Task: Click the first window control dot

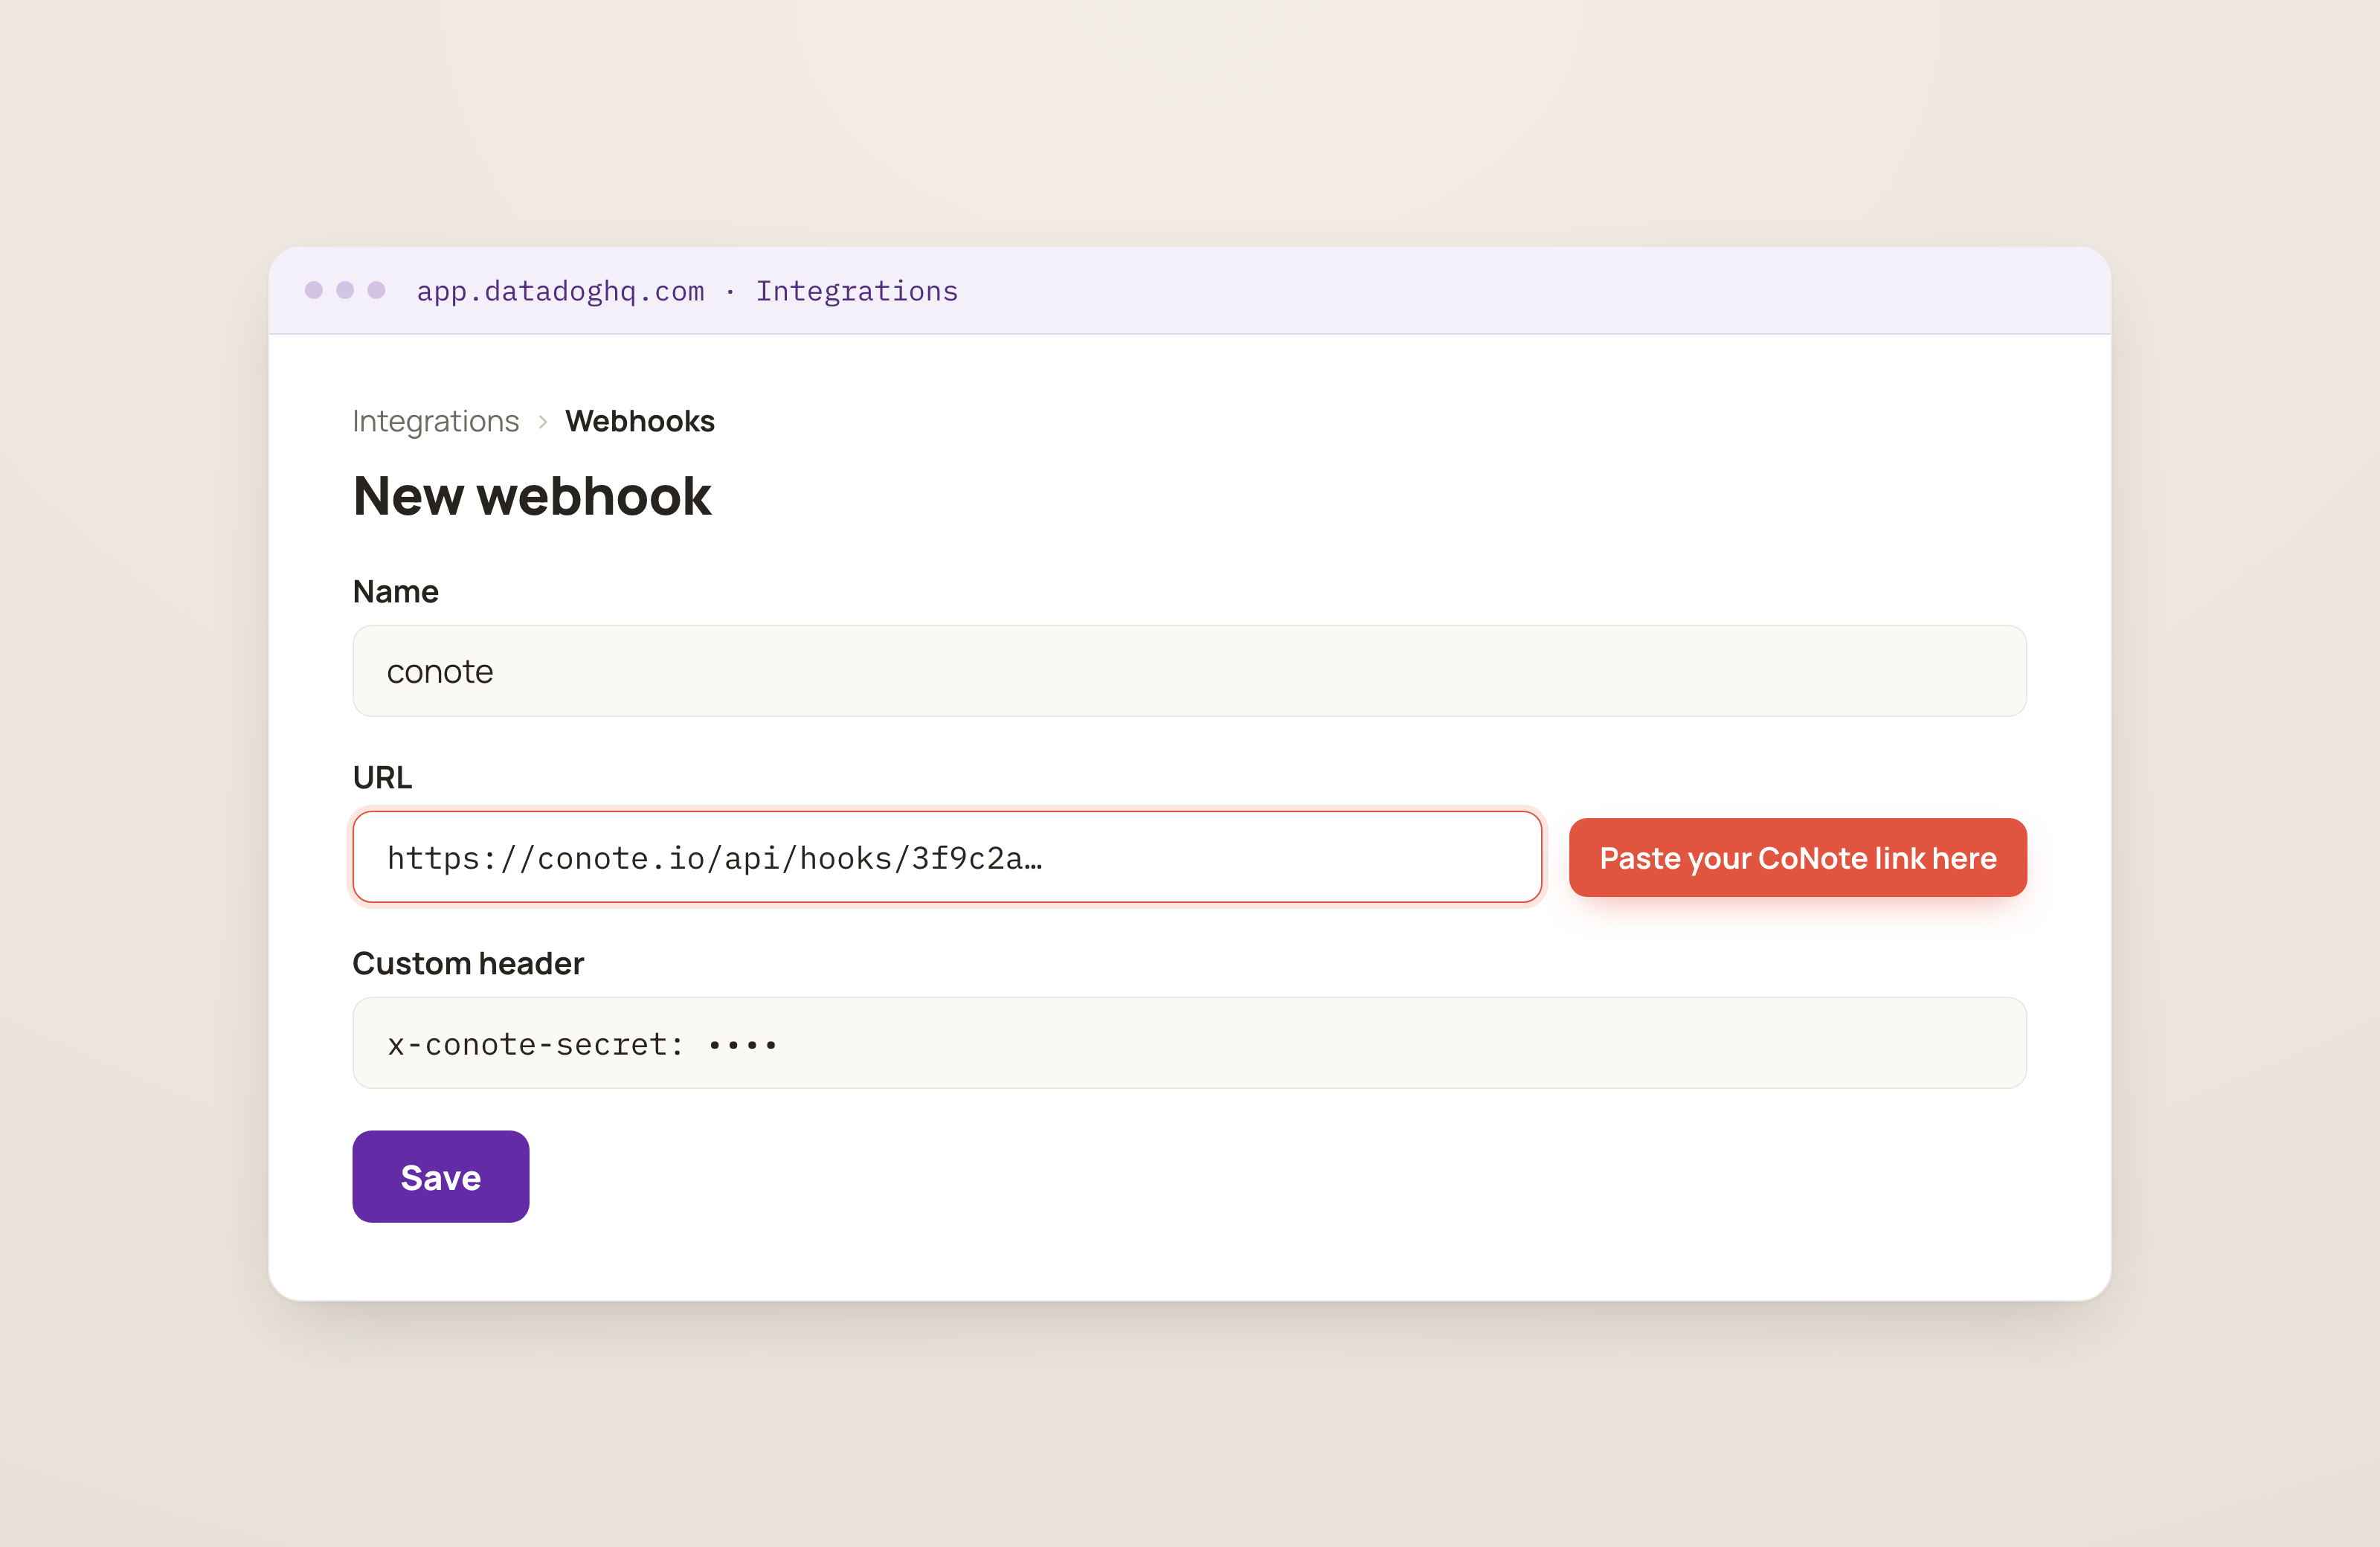Action: 314,290
